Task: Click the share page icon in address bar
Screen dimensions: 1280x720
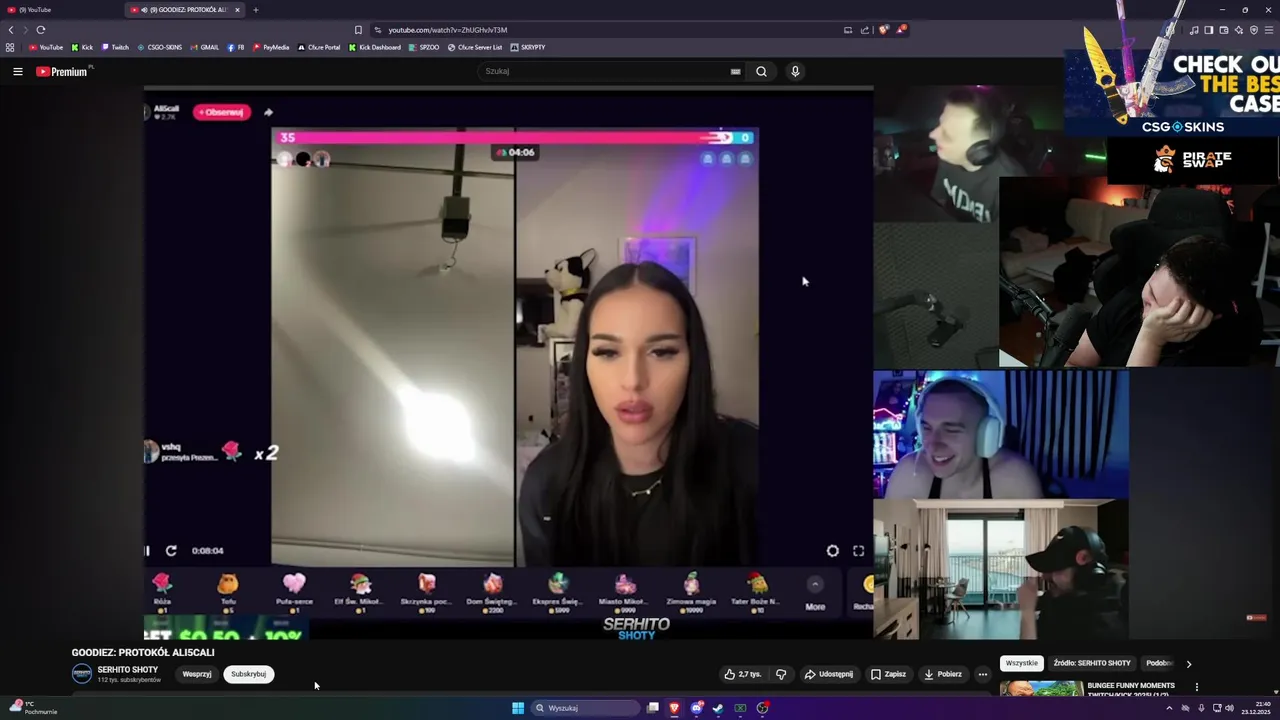Action: [x=865, y=30]
